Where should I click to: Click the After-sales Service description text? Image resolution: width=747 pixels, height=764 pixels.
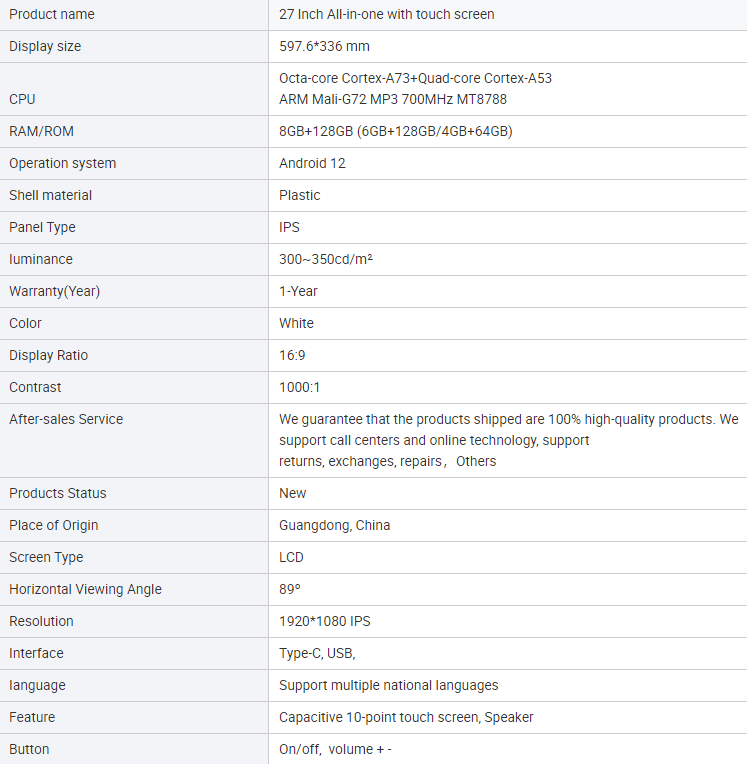[509, 440]
